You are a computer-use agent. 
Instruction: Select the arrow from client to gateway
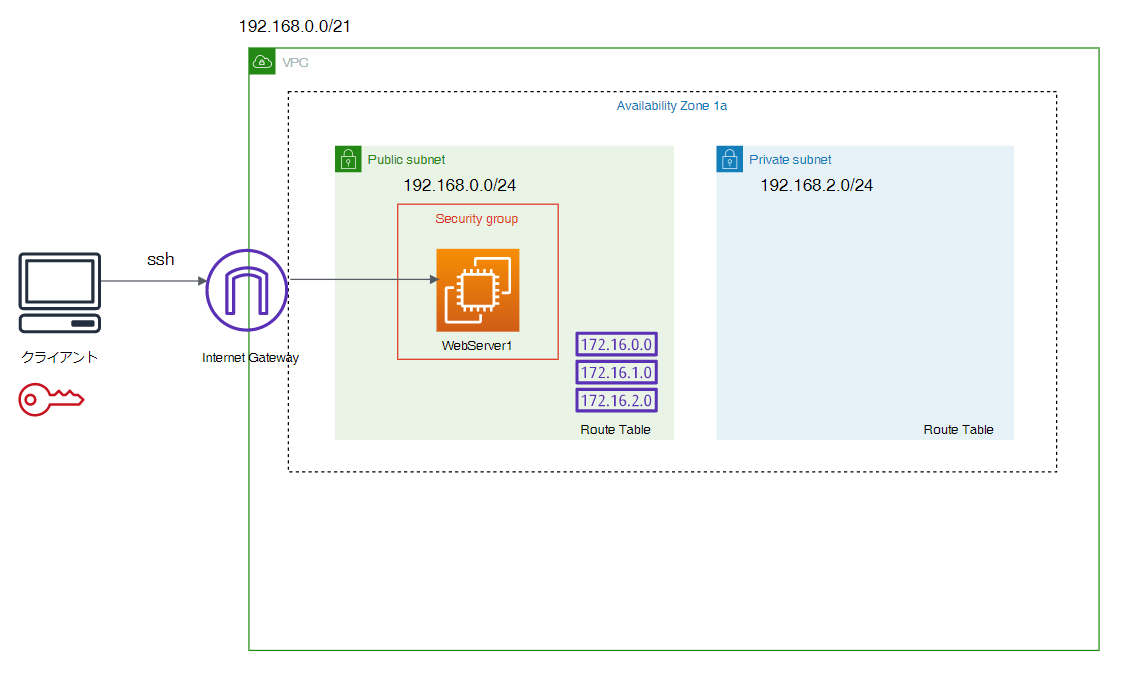[x=154, y=281]
